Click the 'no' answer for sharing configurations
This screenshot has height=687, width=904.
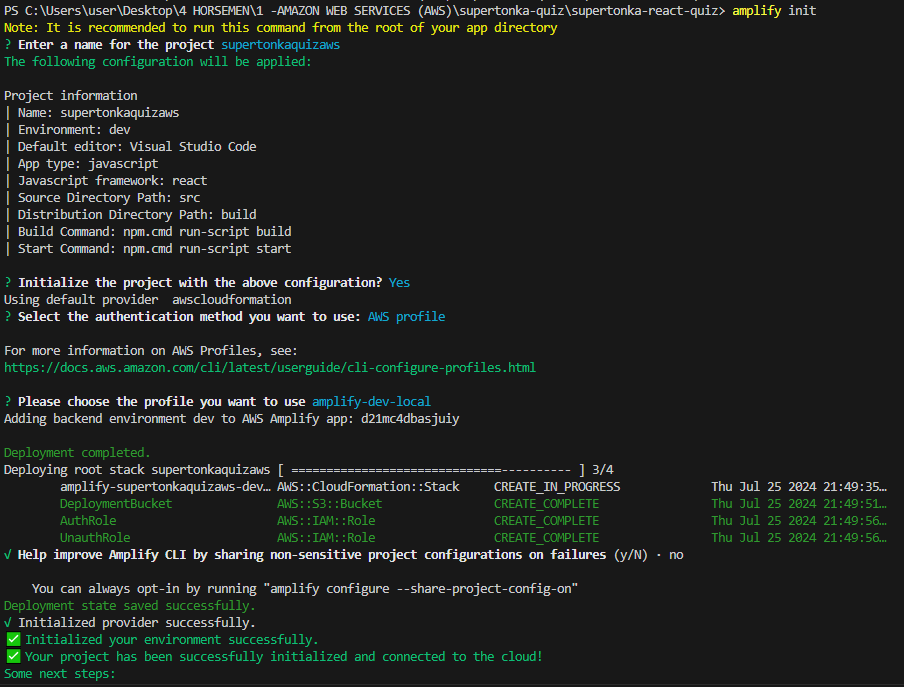[x=676, y=555]
